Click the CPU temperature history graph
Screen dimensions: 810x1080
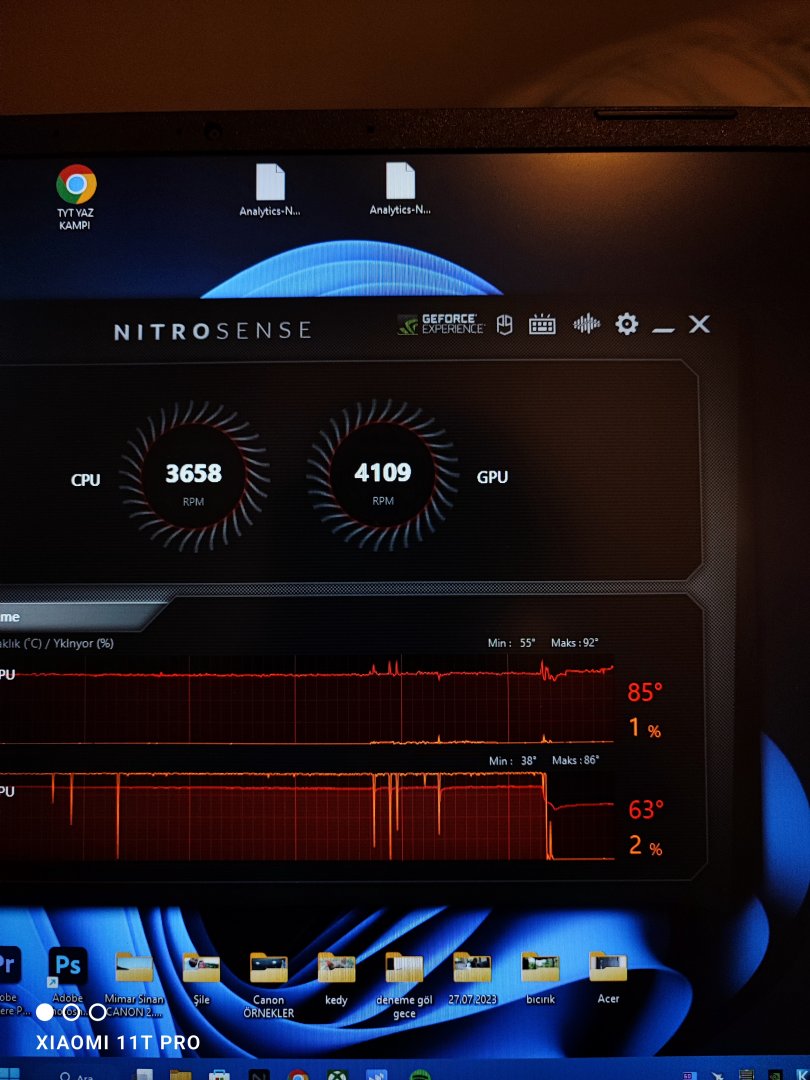click(307, 699)
